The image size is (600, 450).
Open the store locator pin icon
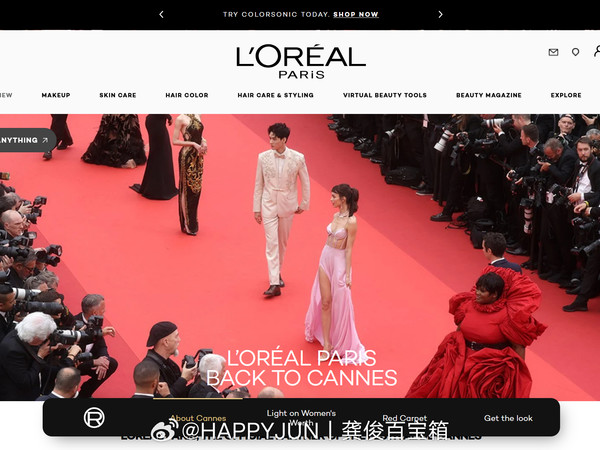pos(575,52)
